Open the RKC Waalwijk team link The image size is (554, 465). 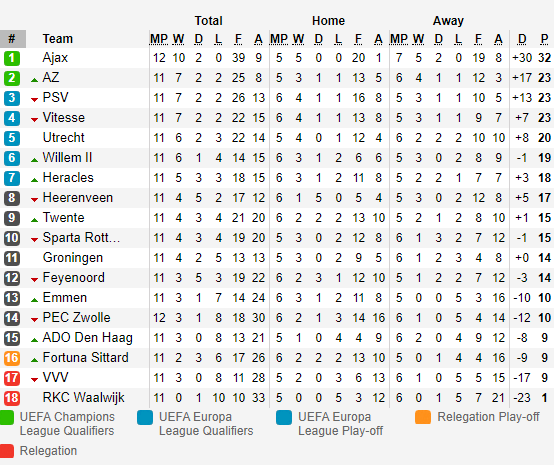pos(83,398)
